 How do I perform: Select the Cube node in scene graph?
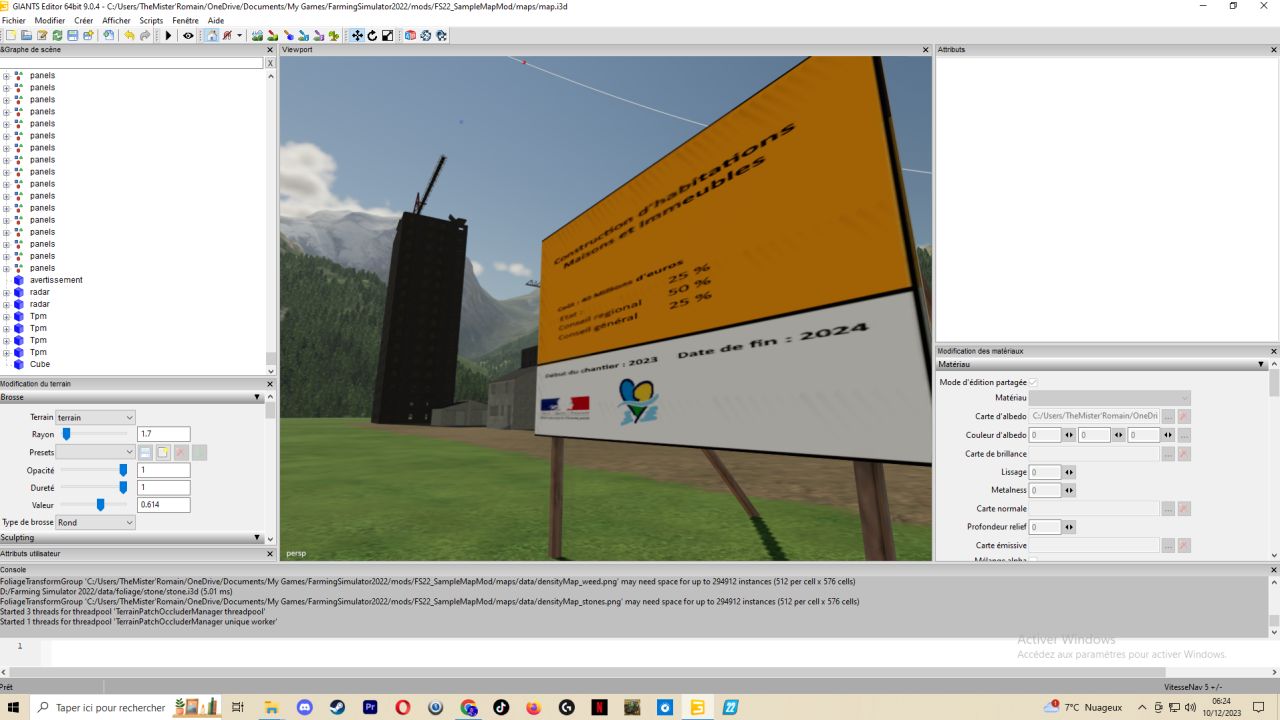pyautogui.click(x=40, y=364)
